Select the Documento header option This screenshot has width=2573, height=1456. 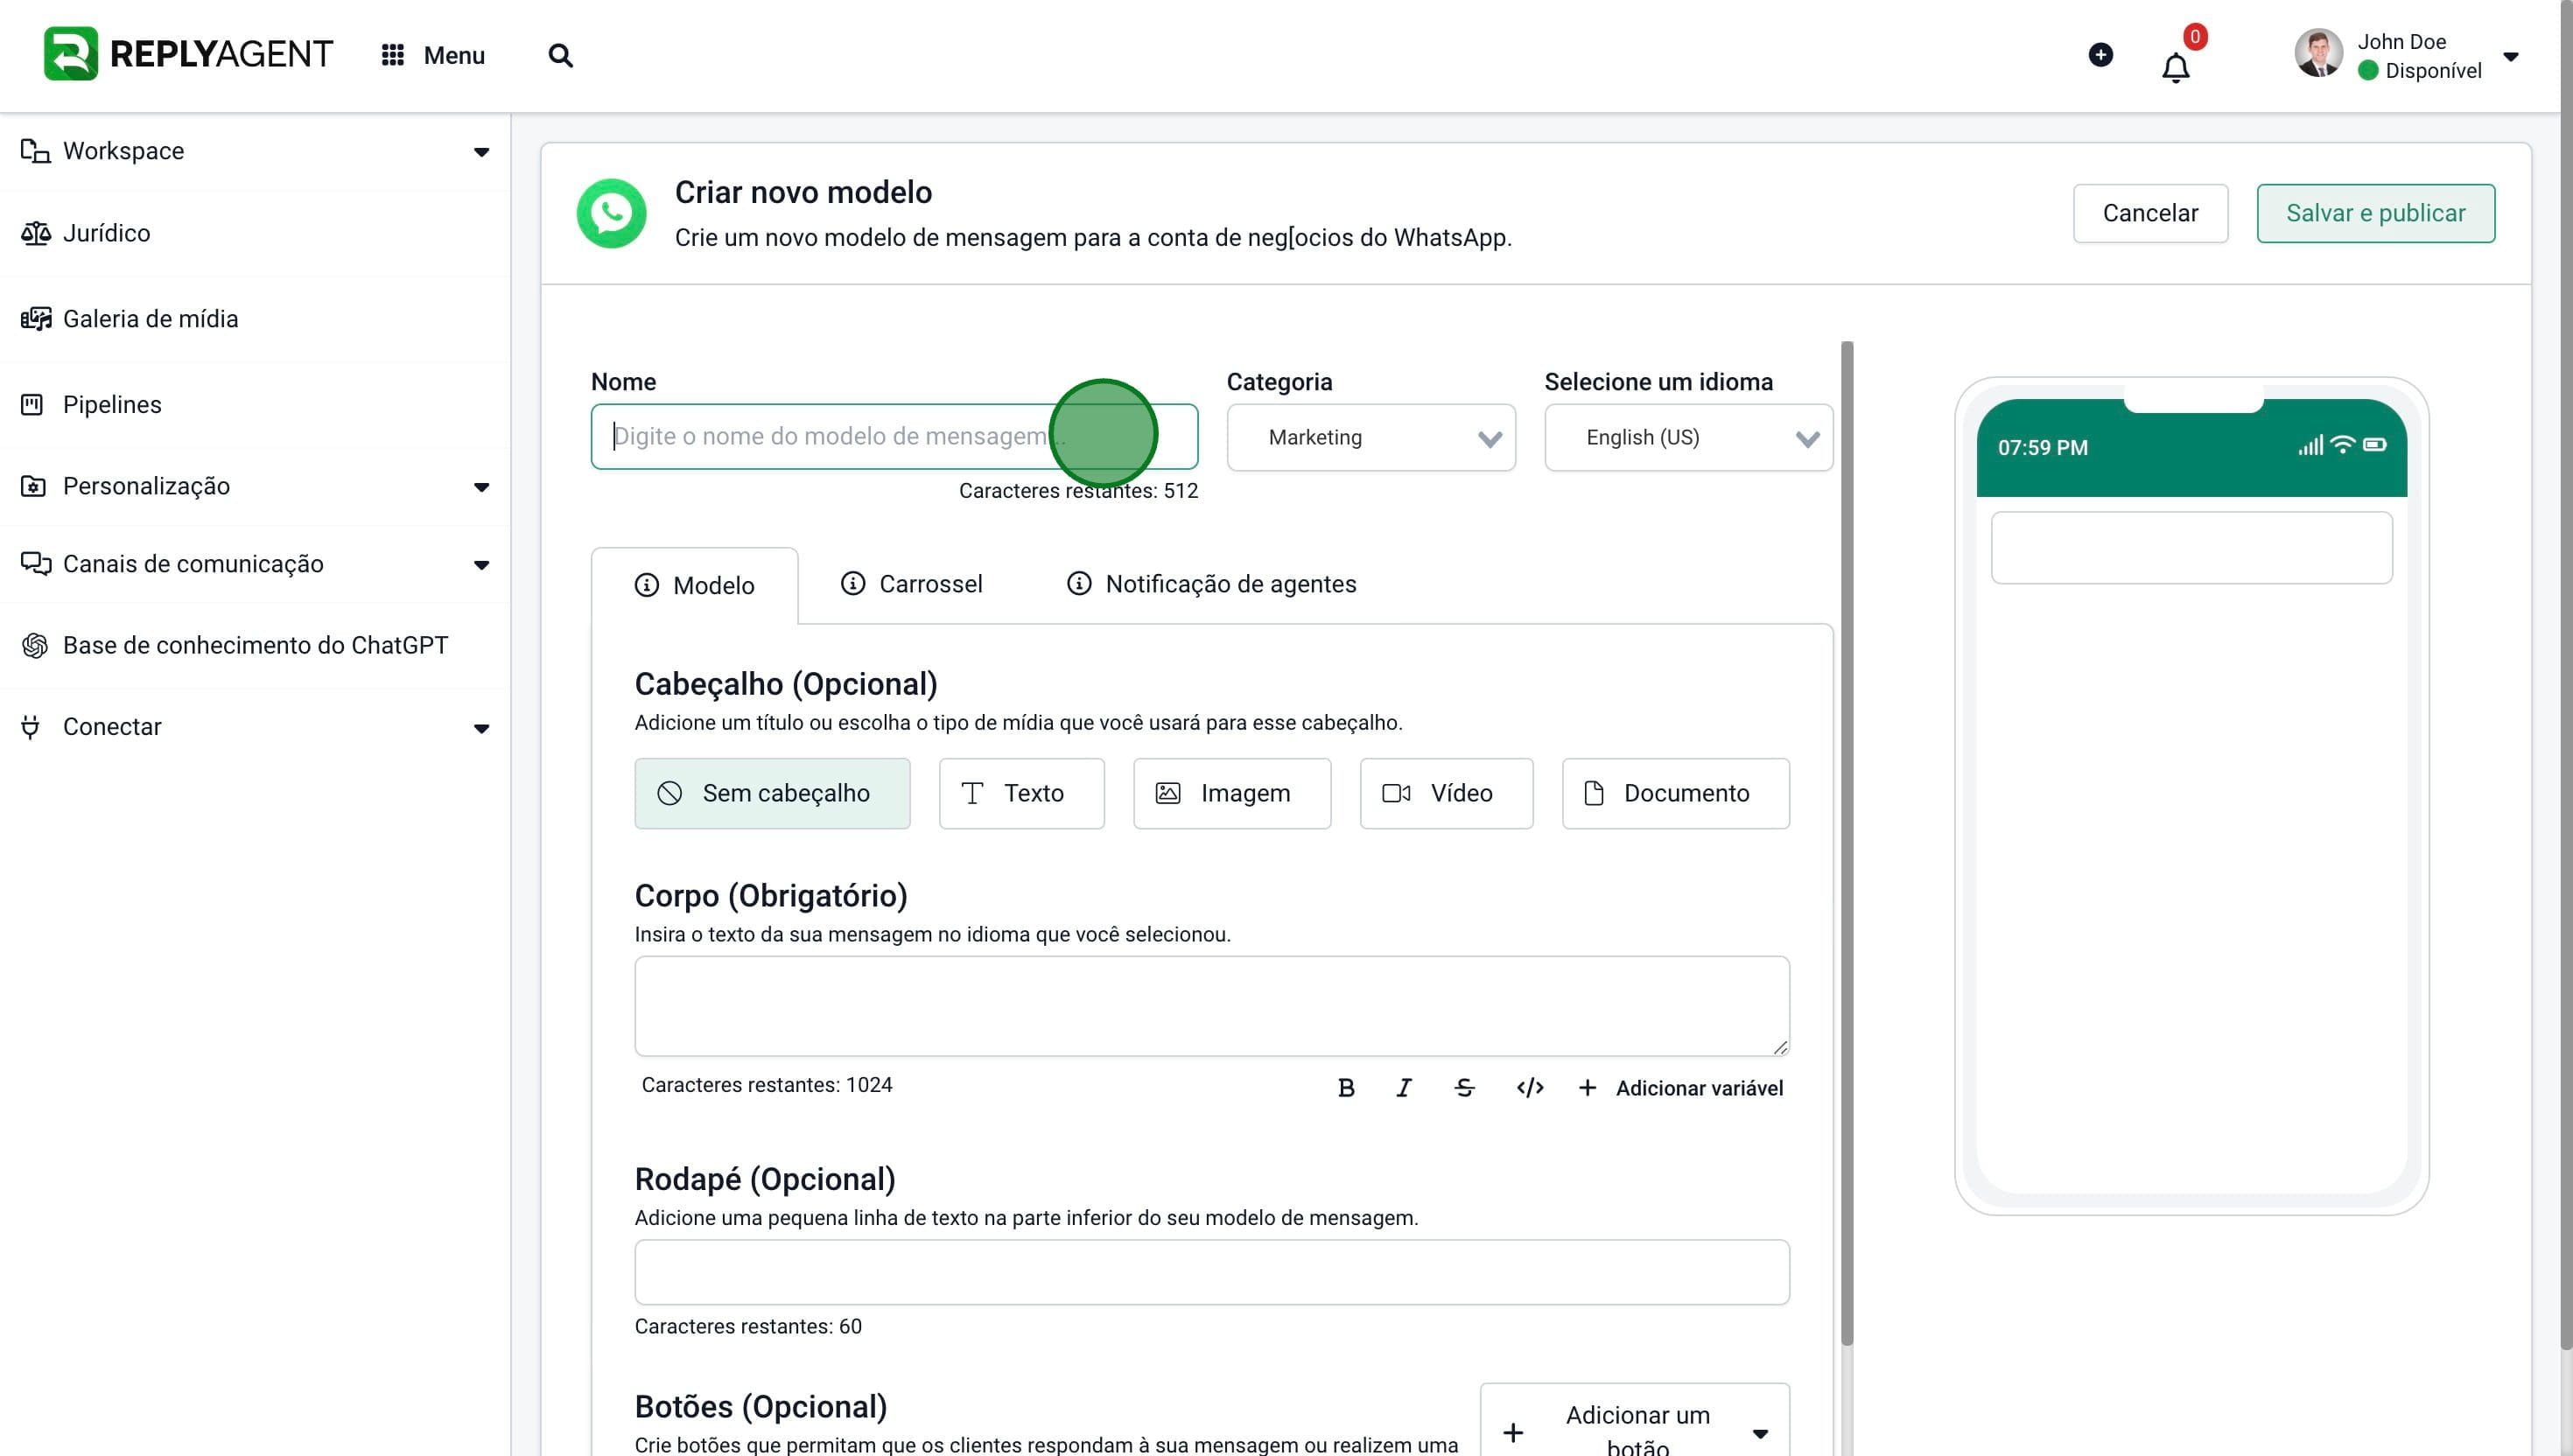[1675, 793]
